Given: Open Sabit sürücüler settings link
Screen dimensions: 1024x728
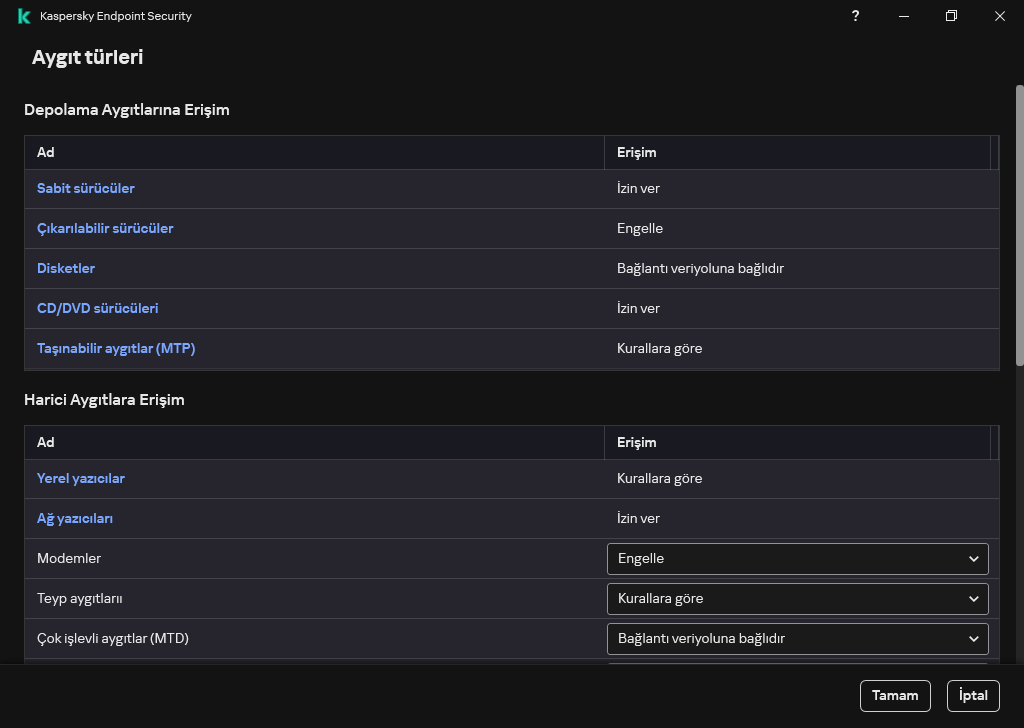Looking at the screenshot, I should point(86,188).
